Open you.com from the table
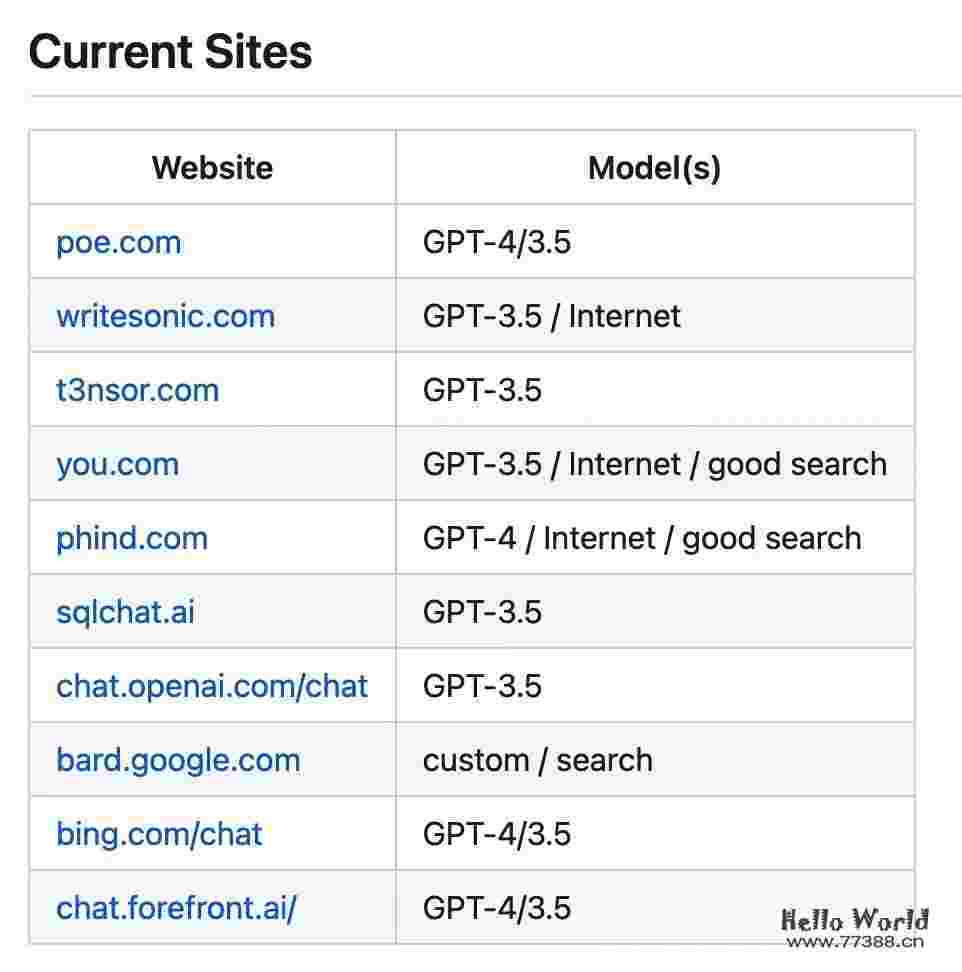Viewport: 962px width, 972px height. click(x=117, y=464)
